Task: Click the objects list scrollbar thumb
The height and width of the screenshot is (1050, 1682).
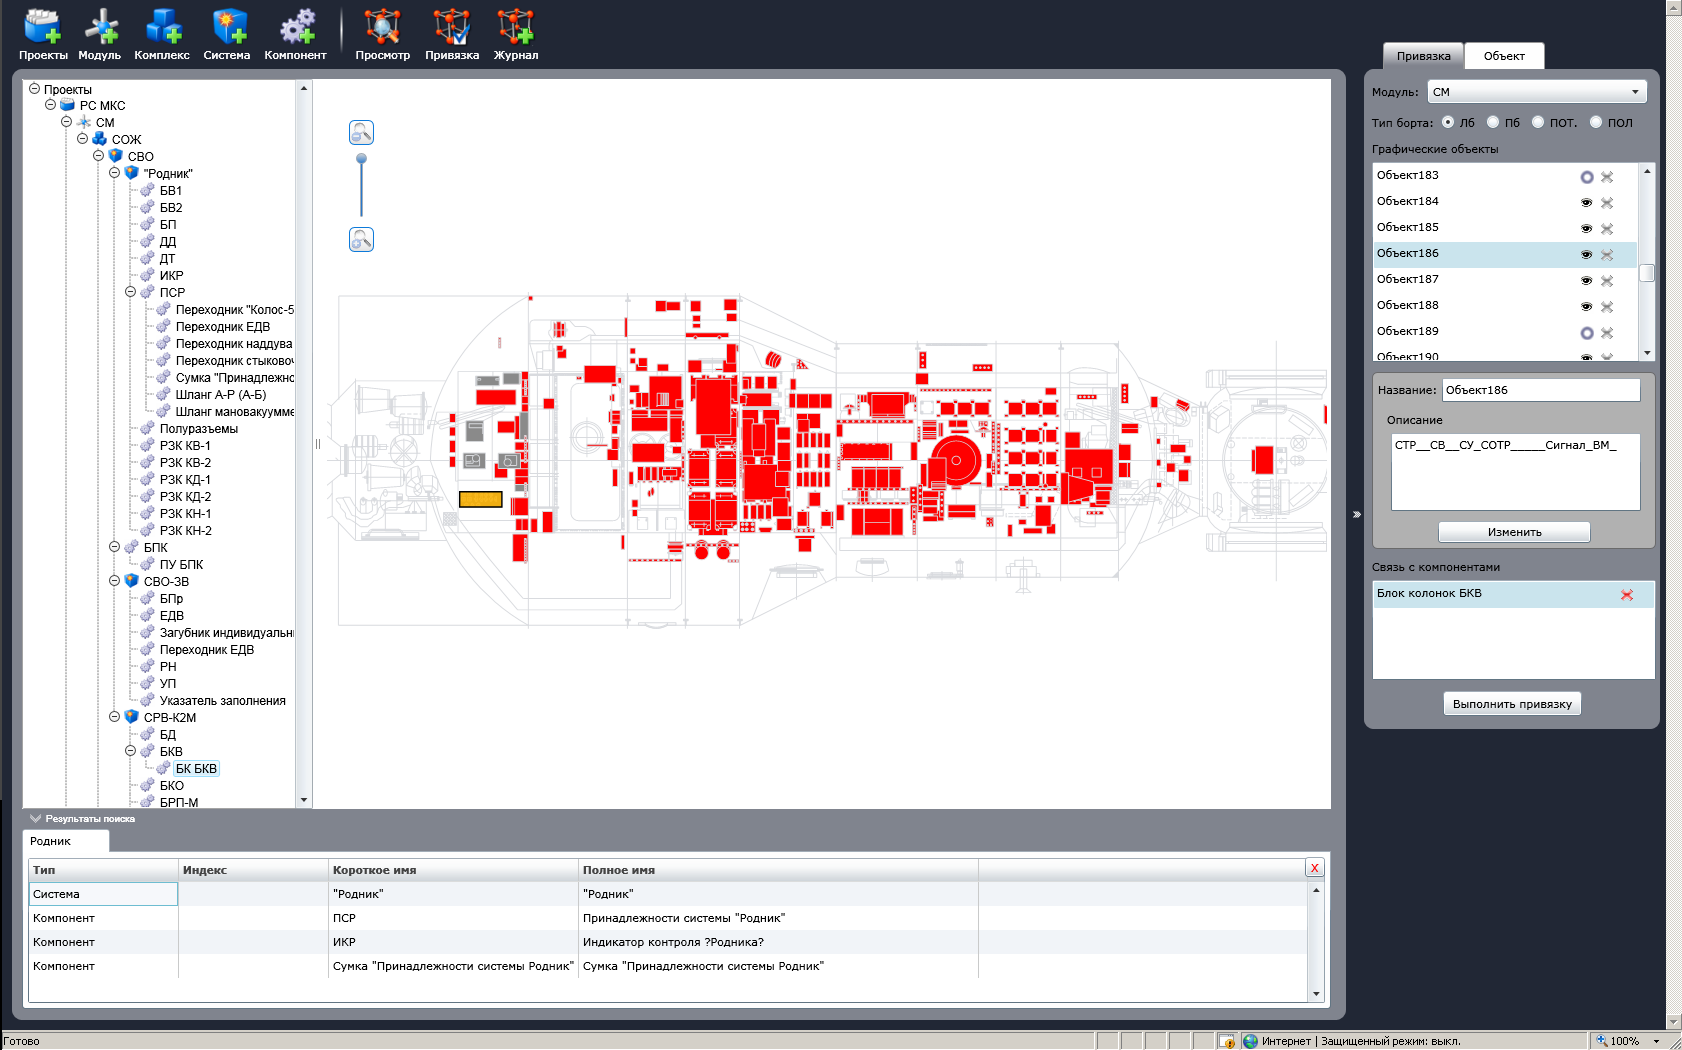Action: point(1647,273)
